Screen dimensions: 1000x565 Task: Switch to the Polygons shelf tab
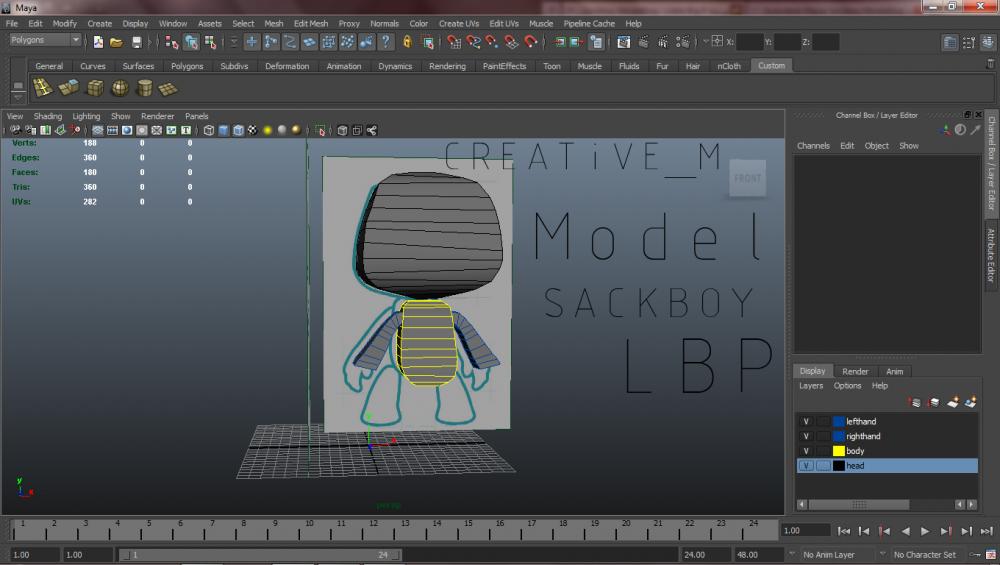coord(187,66)
